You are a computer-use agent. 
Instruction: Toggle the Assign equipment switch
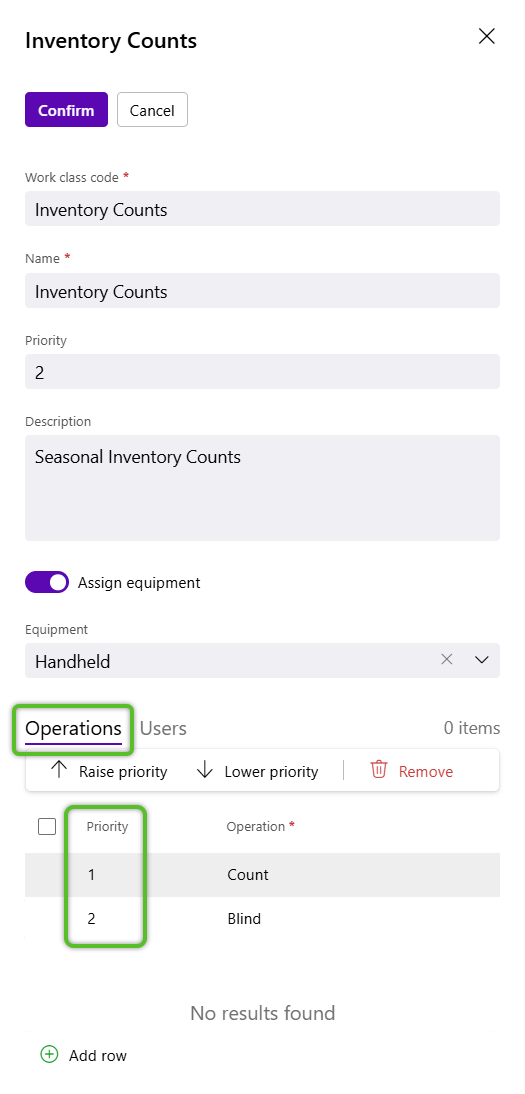coord(47,583)
